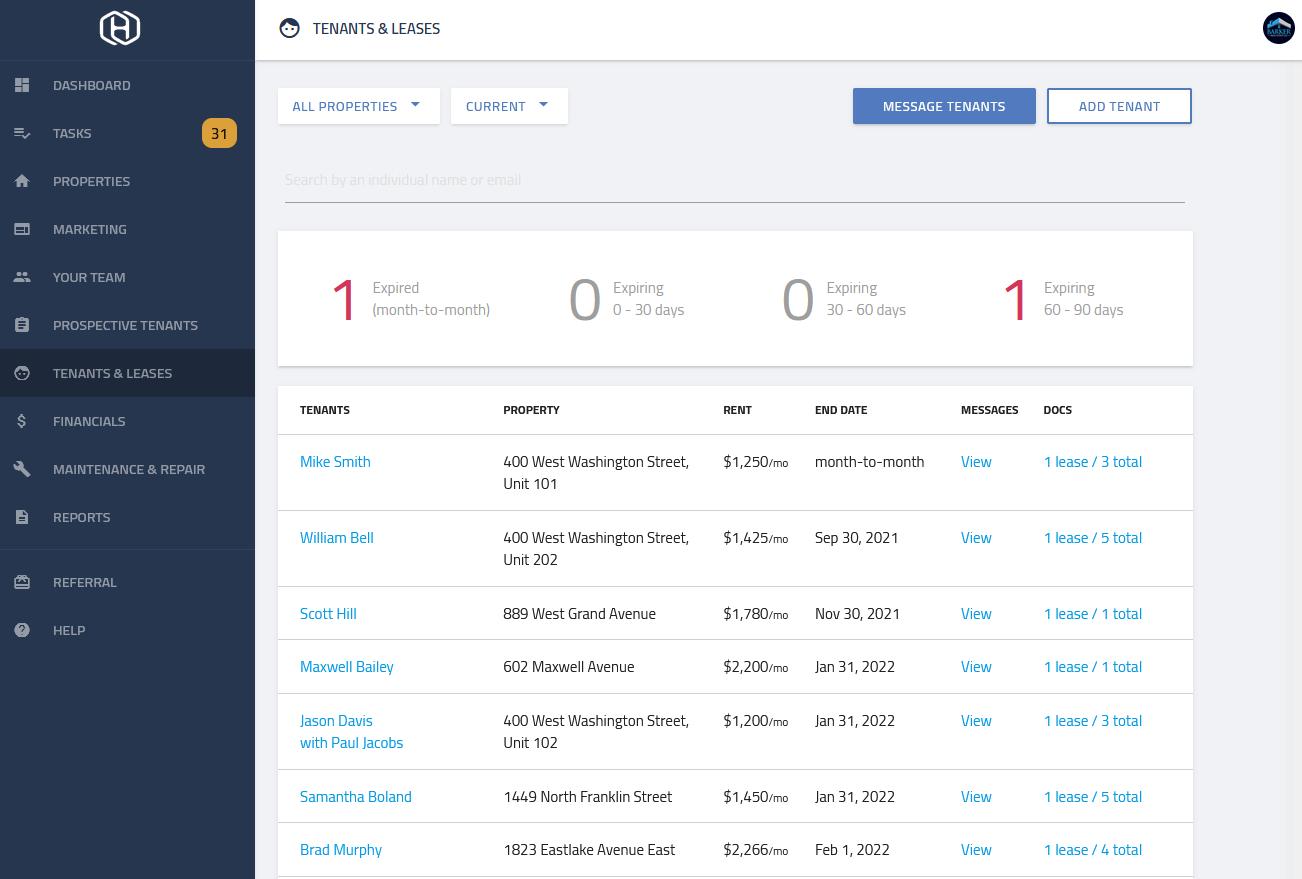View messages for Scott Hill
The width and height of the screenshot is (1302, 879).
[x=976, y=614]
